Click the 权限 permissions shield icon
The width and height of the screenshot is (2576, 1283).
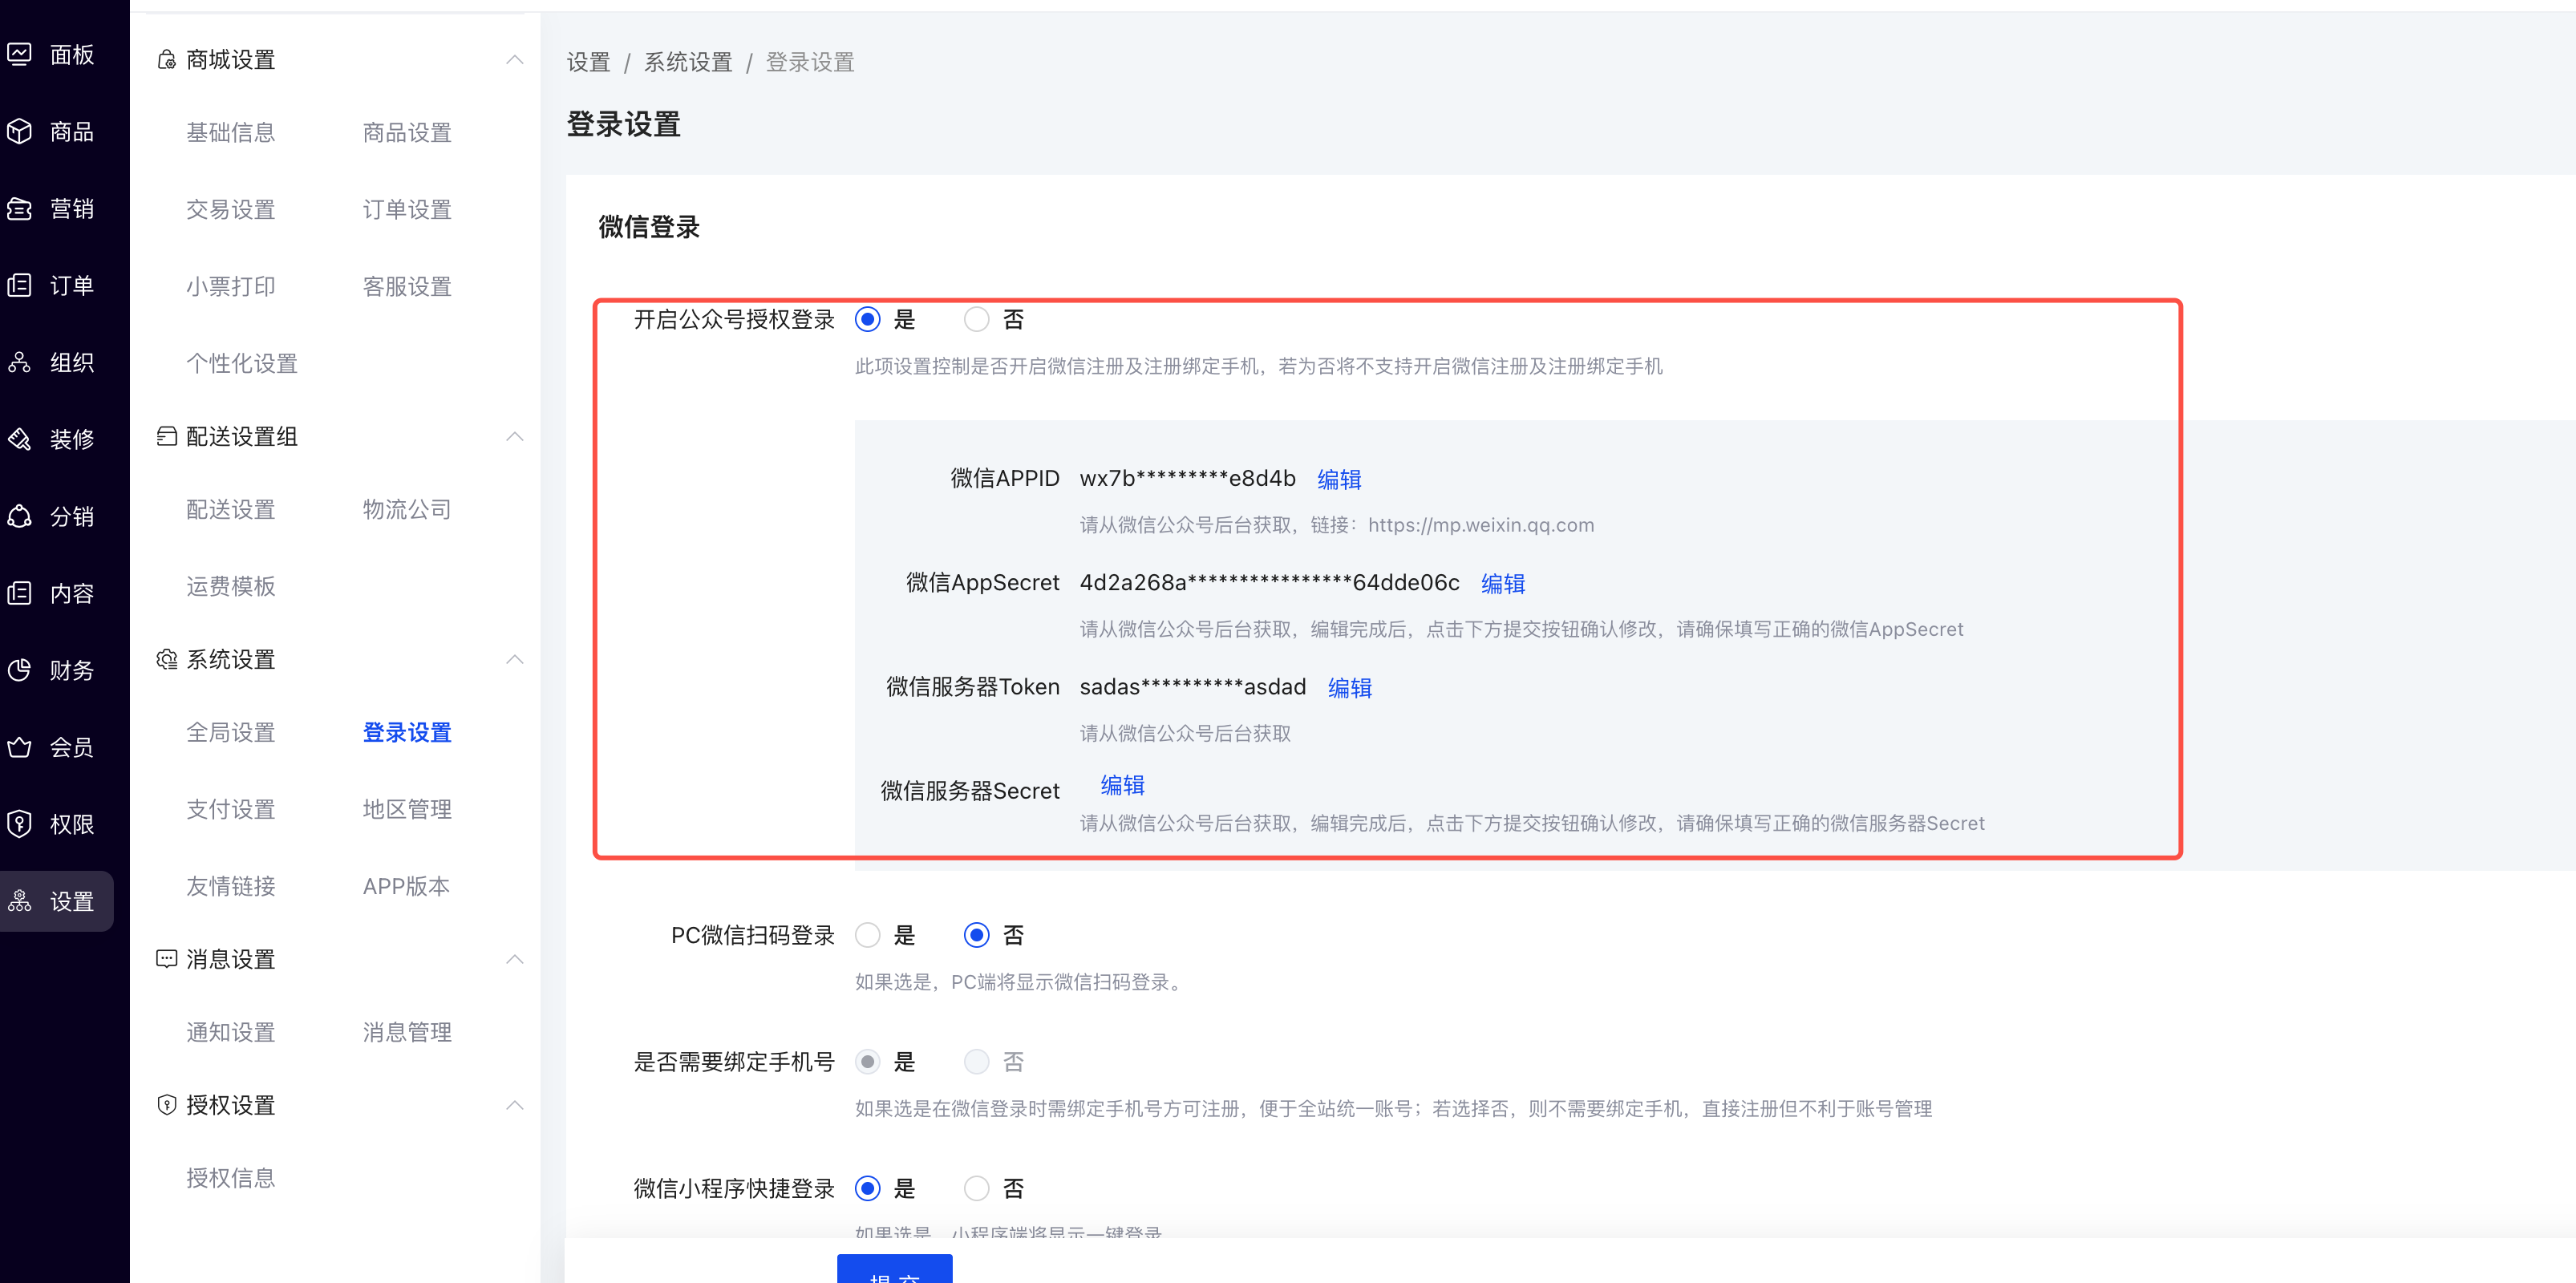(x=20, y=824)
